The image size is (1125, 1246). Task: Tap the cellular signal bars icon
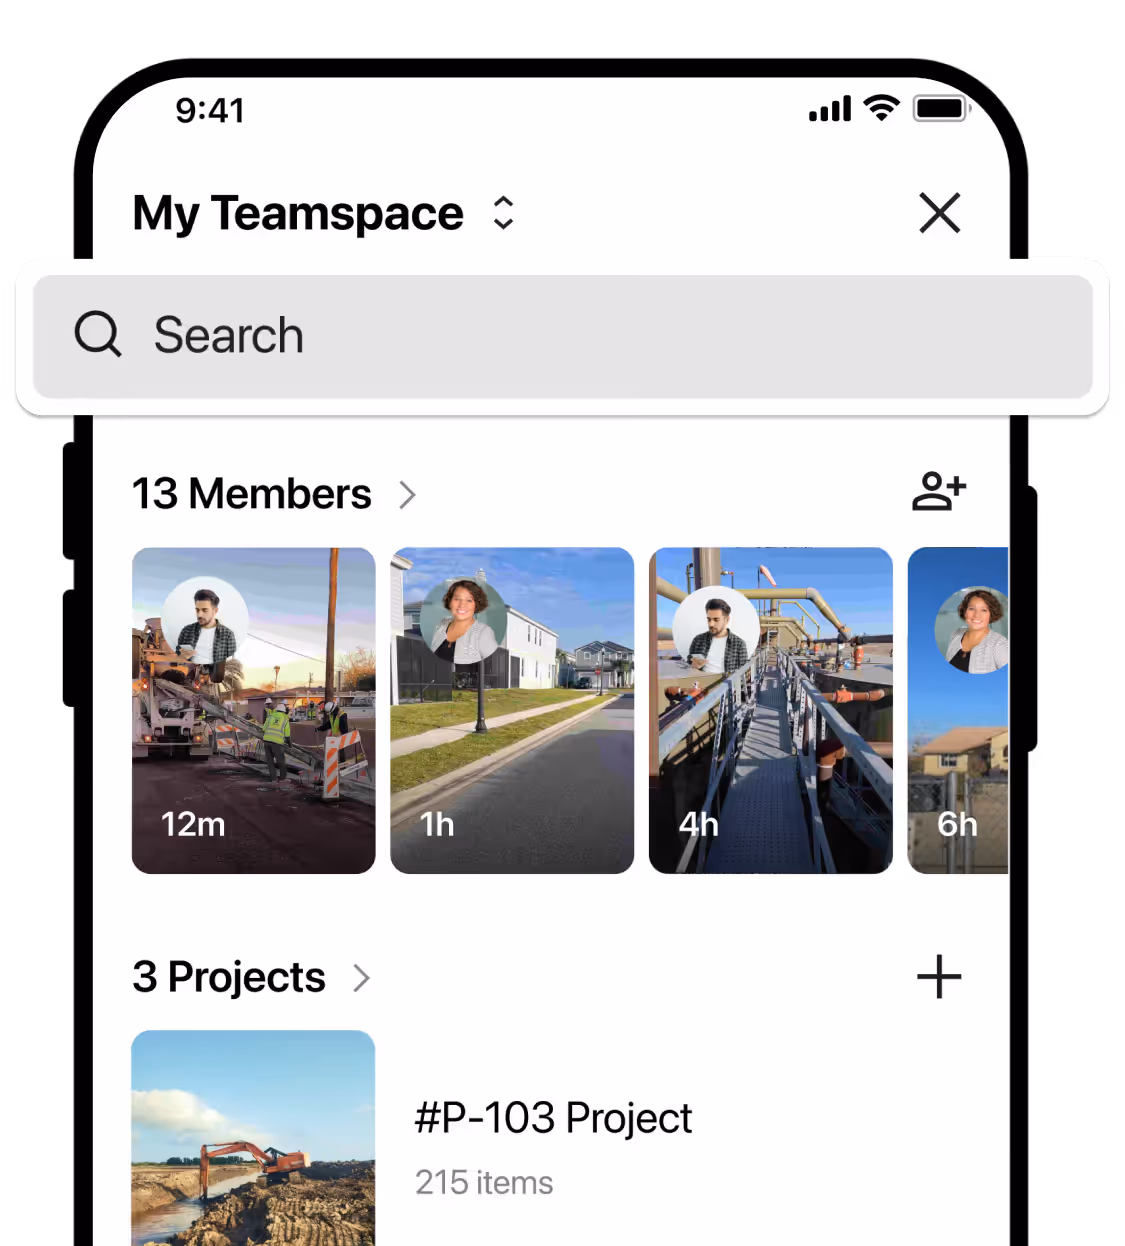click(830, 109)
